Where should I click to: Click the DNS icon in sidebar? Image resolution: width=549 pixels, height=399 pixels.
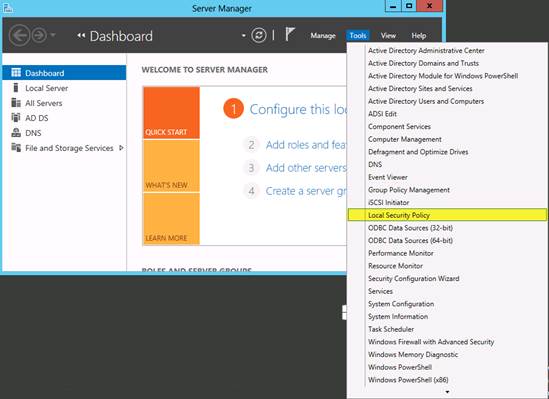coord(16,133)
